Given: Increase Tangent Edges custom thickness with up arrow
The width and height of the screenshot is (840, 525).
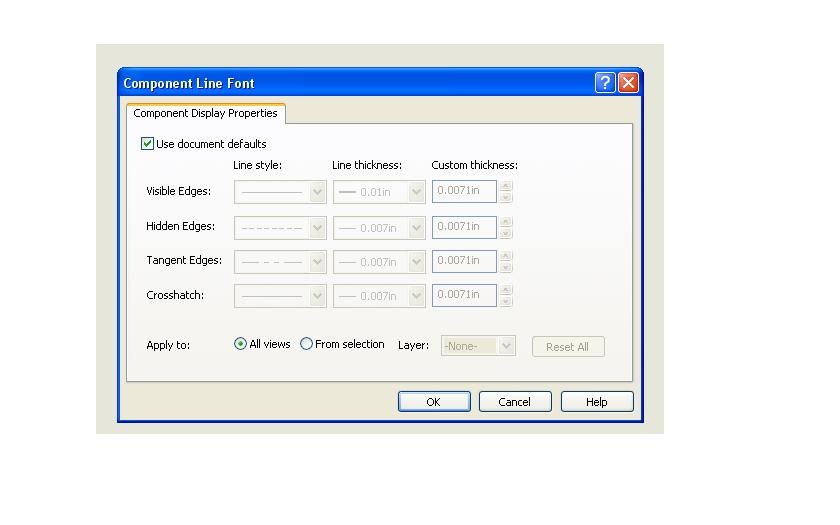Looking at the screenshot, I should pos(506,256).
